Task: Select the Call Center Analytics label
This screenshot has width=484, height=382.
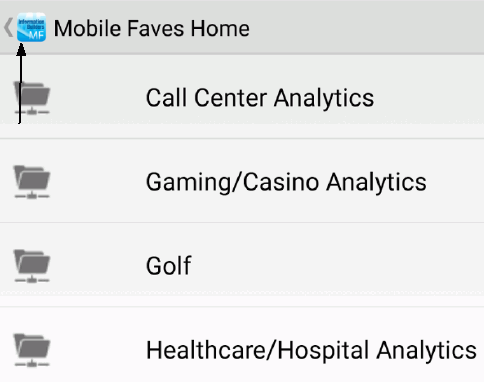Action: tap(260, 98)
